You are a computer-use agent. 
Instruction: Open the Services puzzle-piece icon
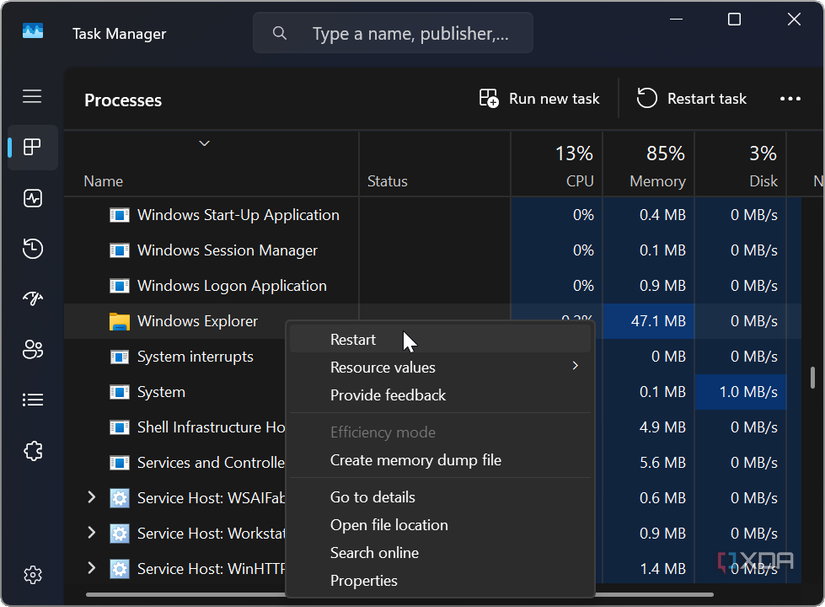[x=32, y=451]
